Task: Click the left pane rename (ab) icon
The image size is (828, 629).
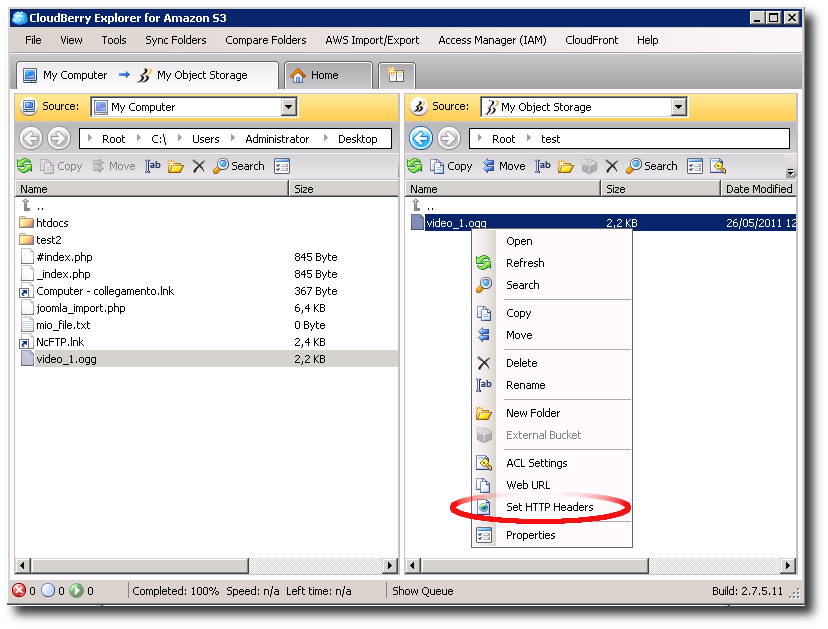Action: pyautogui.click(x=153, y=166)
